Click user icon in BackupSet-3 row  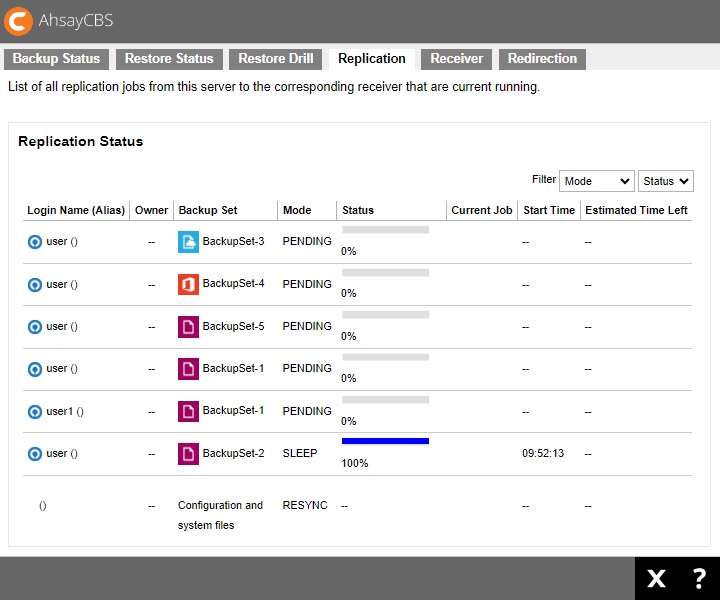point(35,242)
